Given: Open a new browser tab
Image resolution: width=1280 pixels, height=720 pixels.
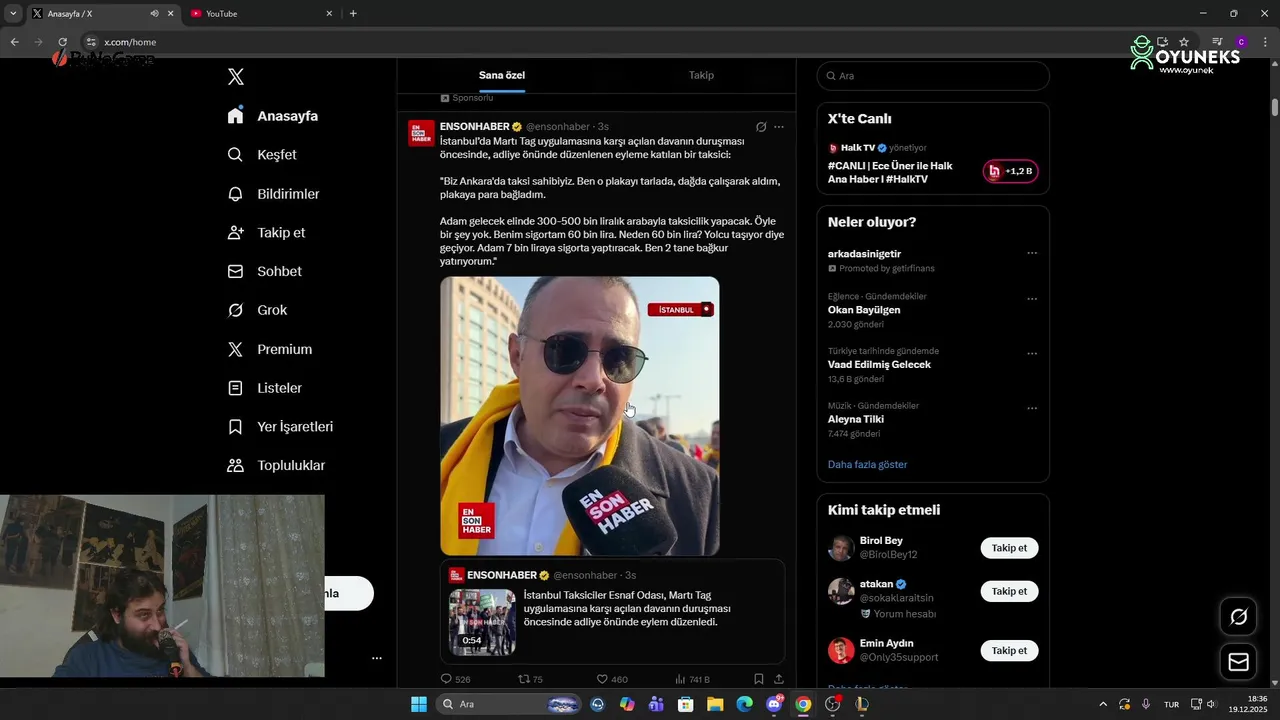Looking at the screenshot, I should click(x=353, y=14).
